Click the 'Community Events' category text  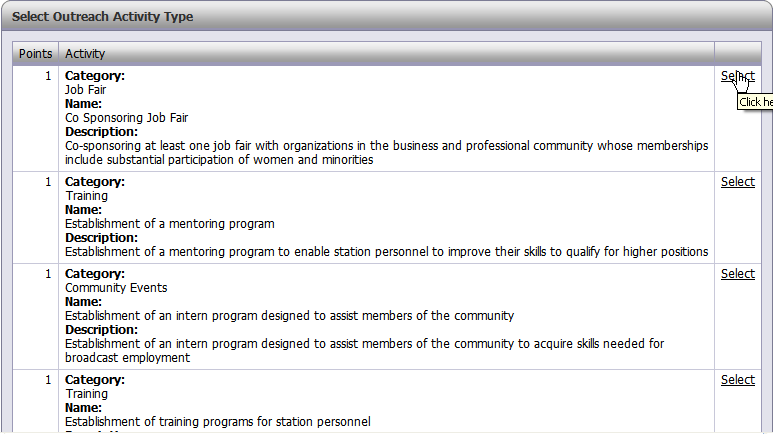coord(116,288)
